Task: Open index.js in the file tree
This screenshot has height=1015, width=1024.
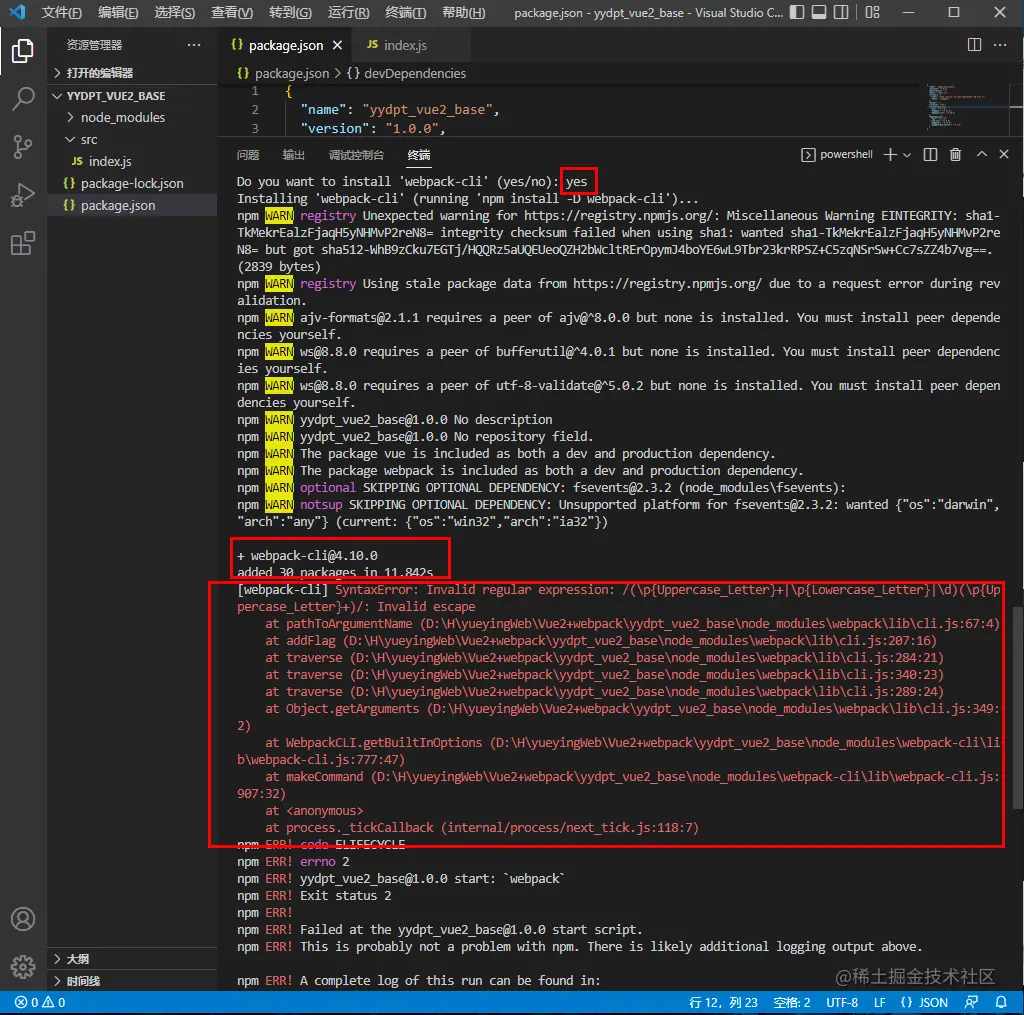Action: point(132,161)
